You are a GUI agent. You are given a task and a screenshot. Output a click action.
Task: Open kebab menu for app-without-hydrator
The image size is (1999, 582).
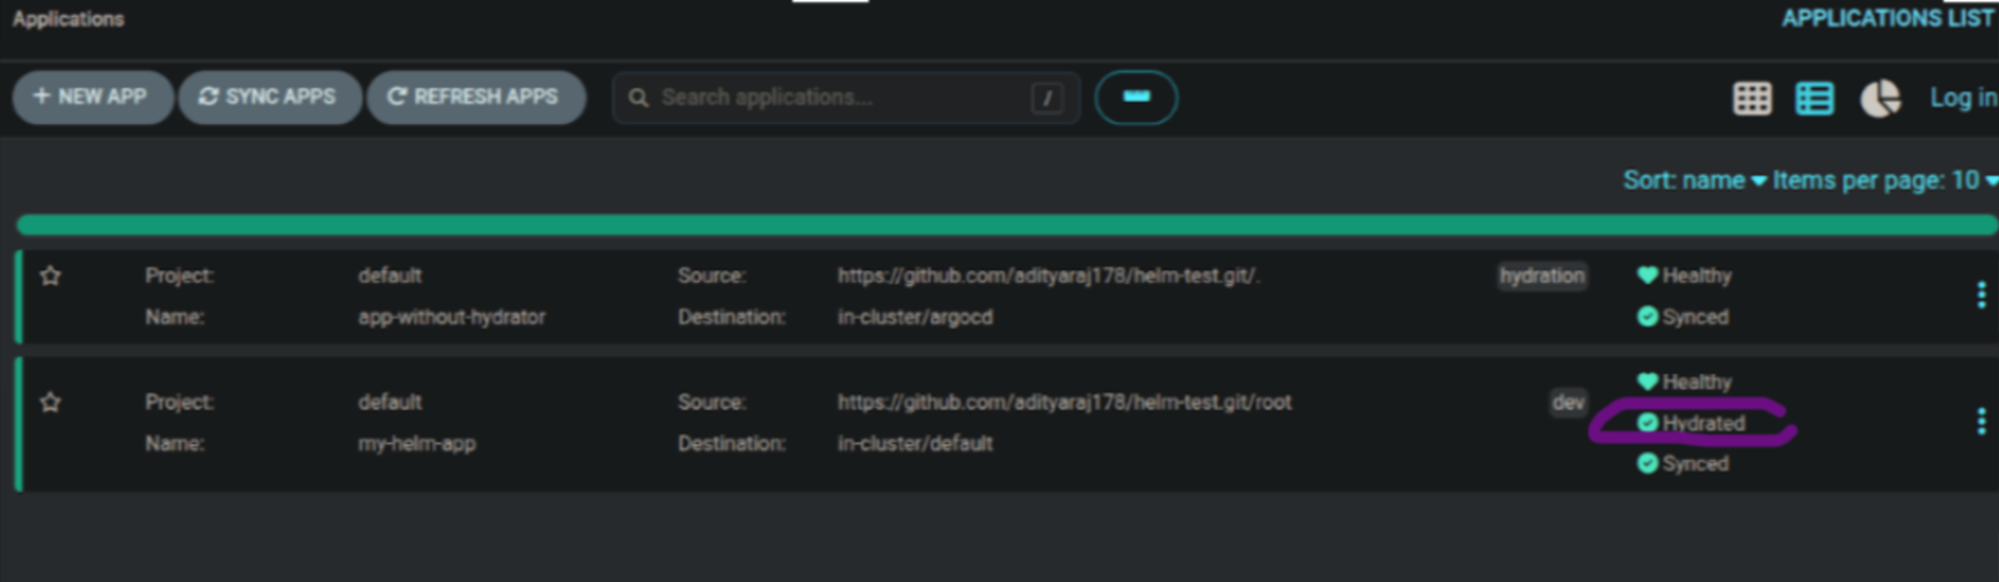1980,295
